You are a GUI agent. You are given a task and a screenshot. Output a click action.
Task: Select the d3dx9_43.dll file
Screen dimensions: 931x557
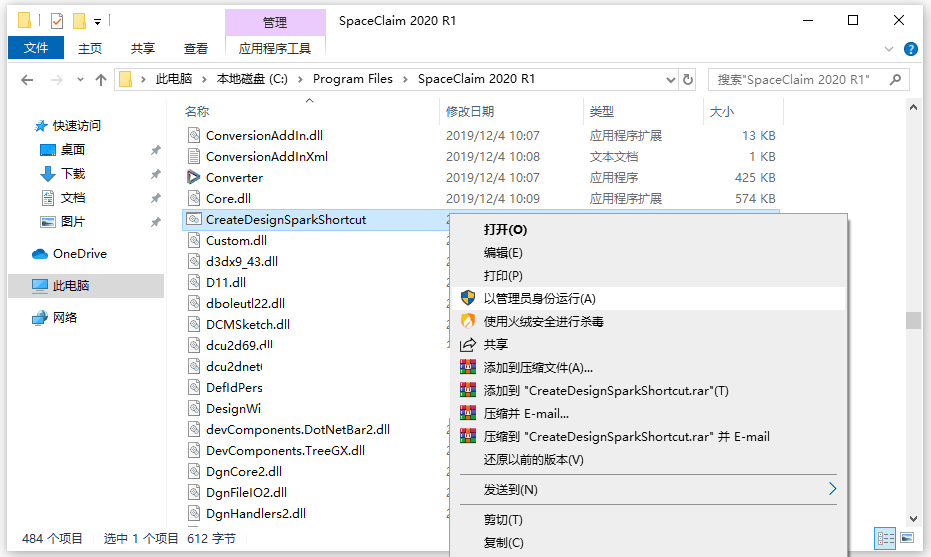[242, 261]
